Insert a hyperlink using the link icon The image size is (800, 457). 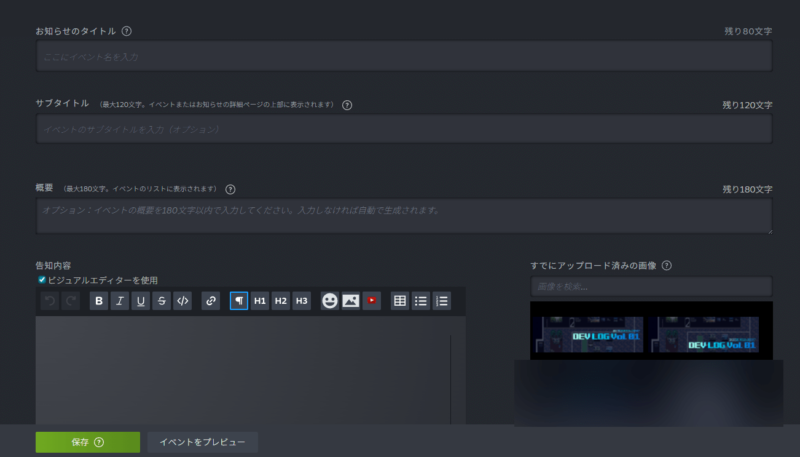(210, 301)
